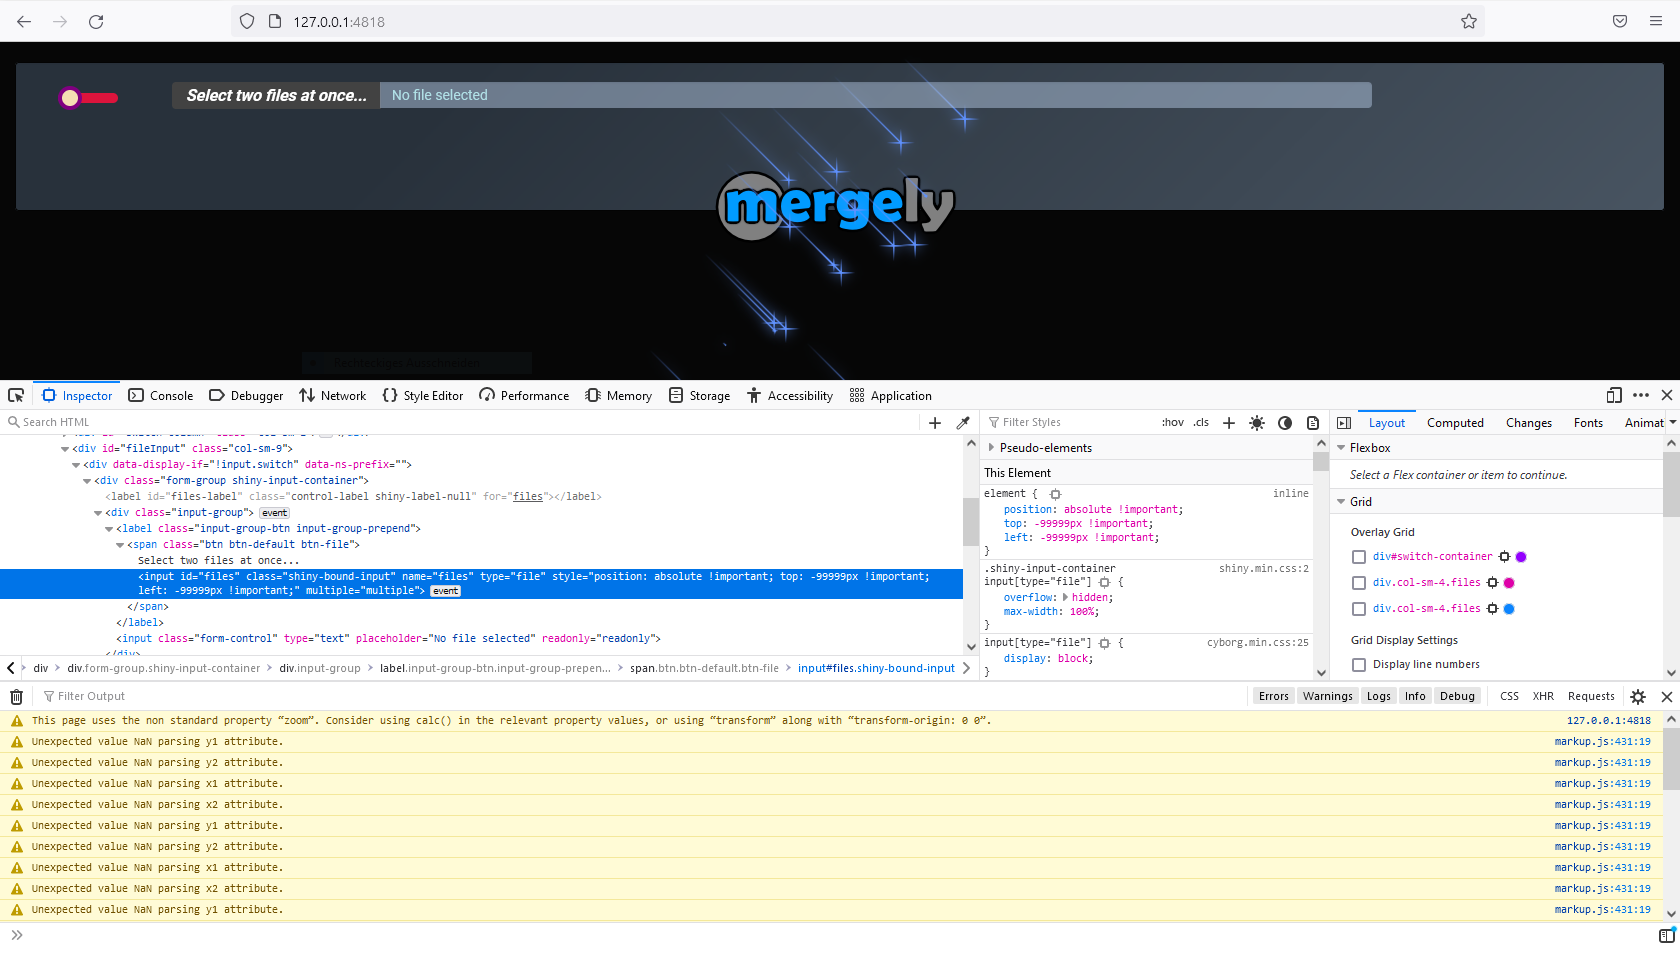
Task: Change the pink grid overlay color swatch
Action: pos(1509,583)
